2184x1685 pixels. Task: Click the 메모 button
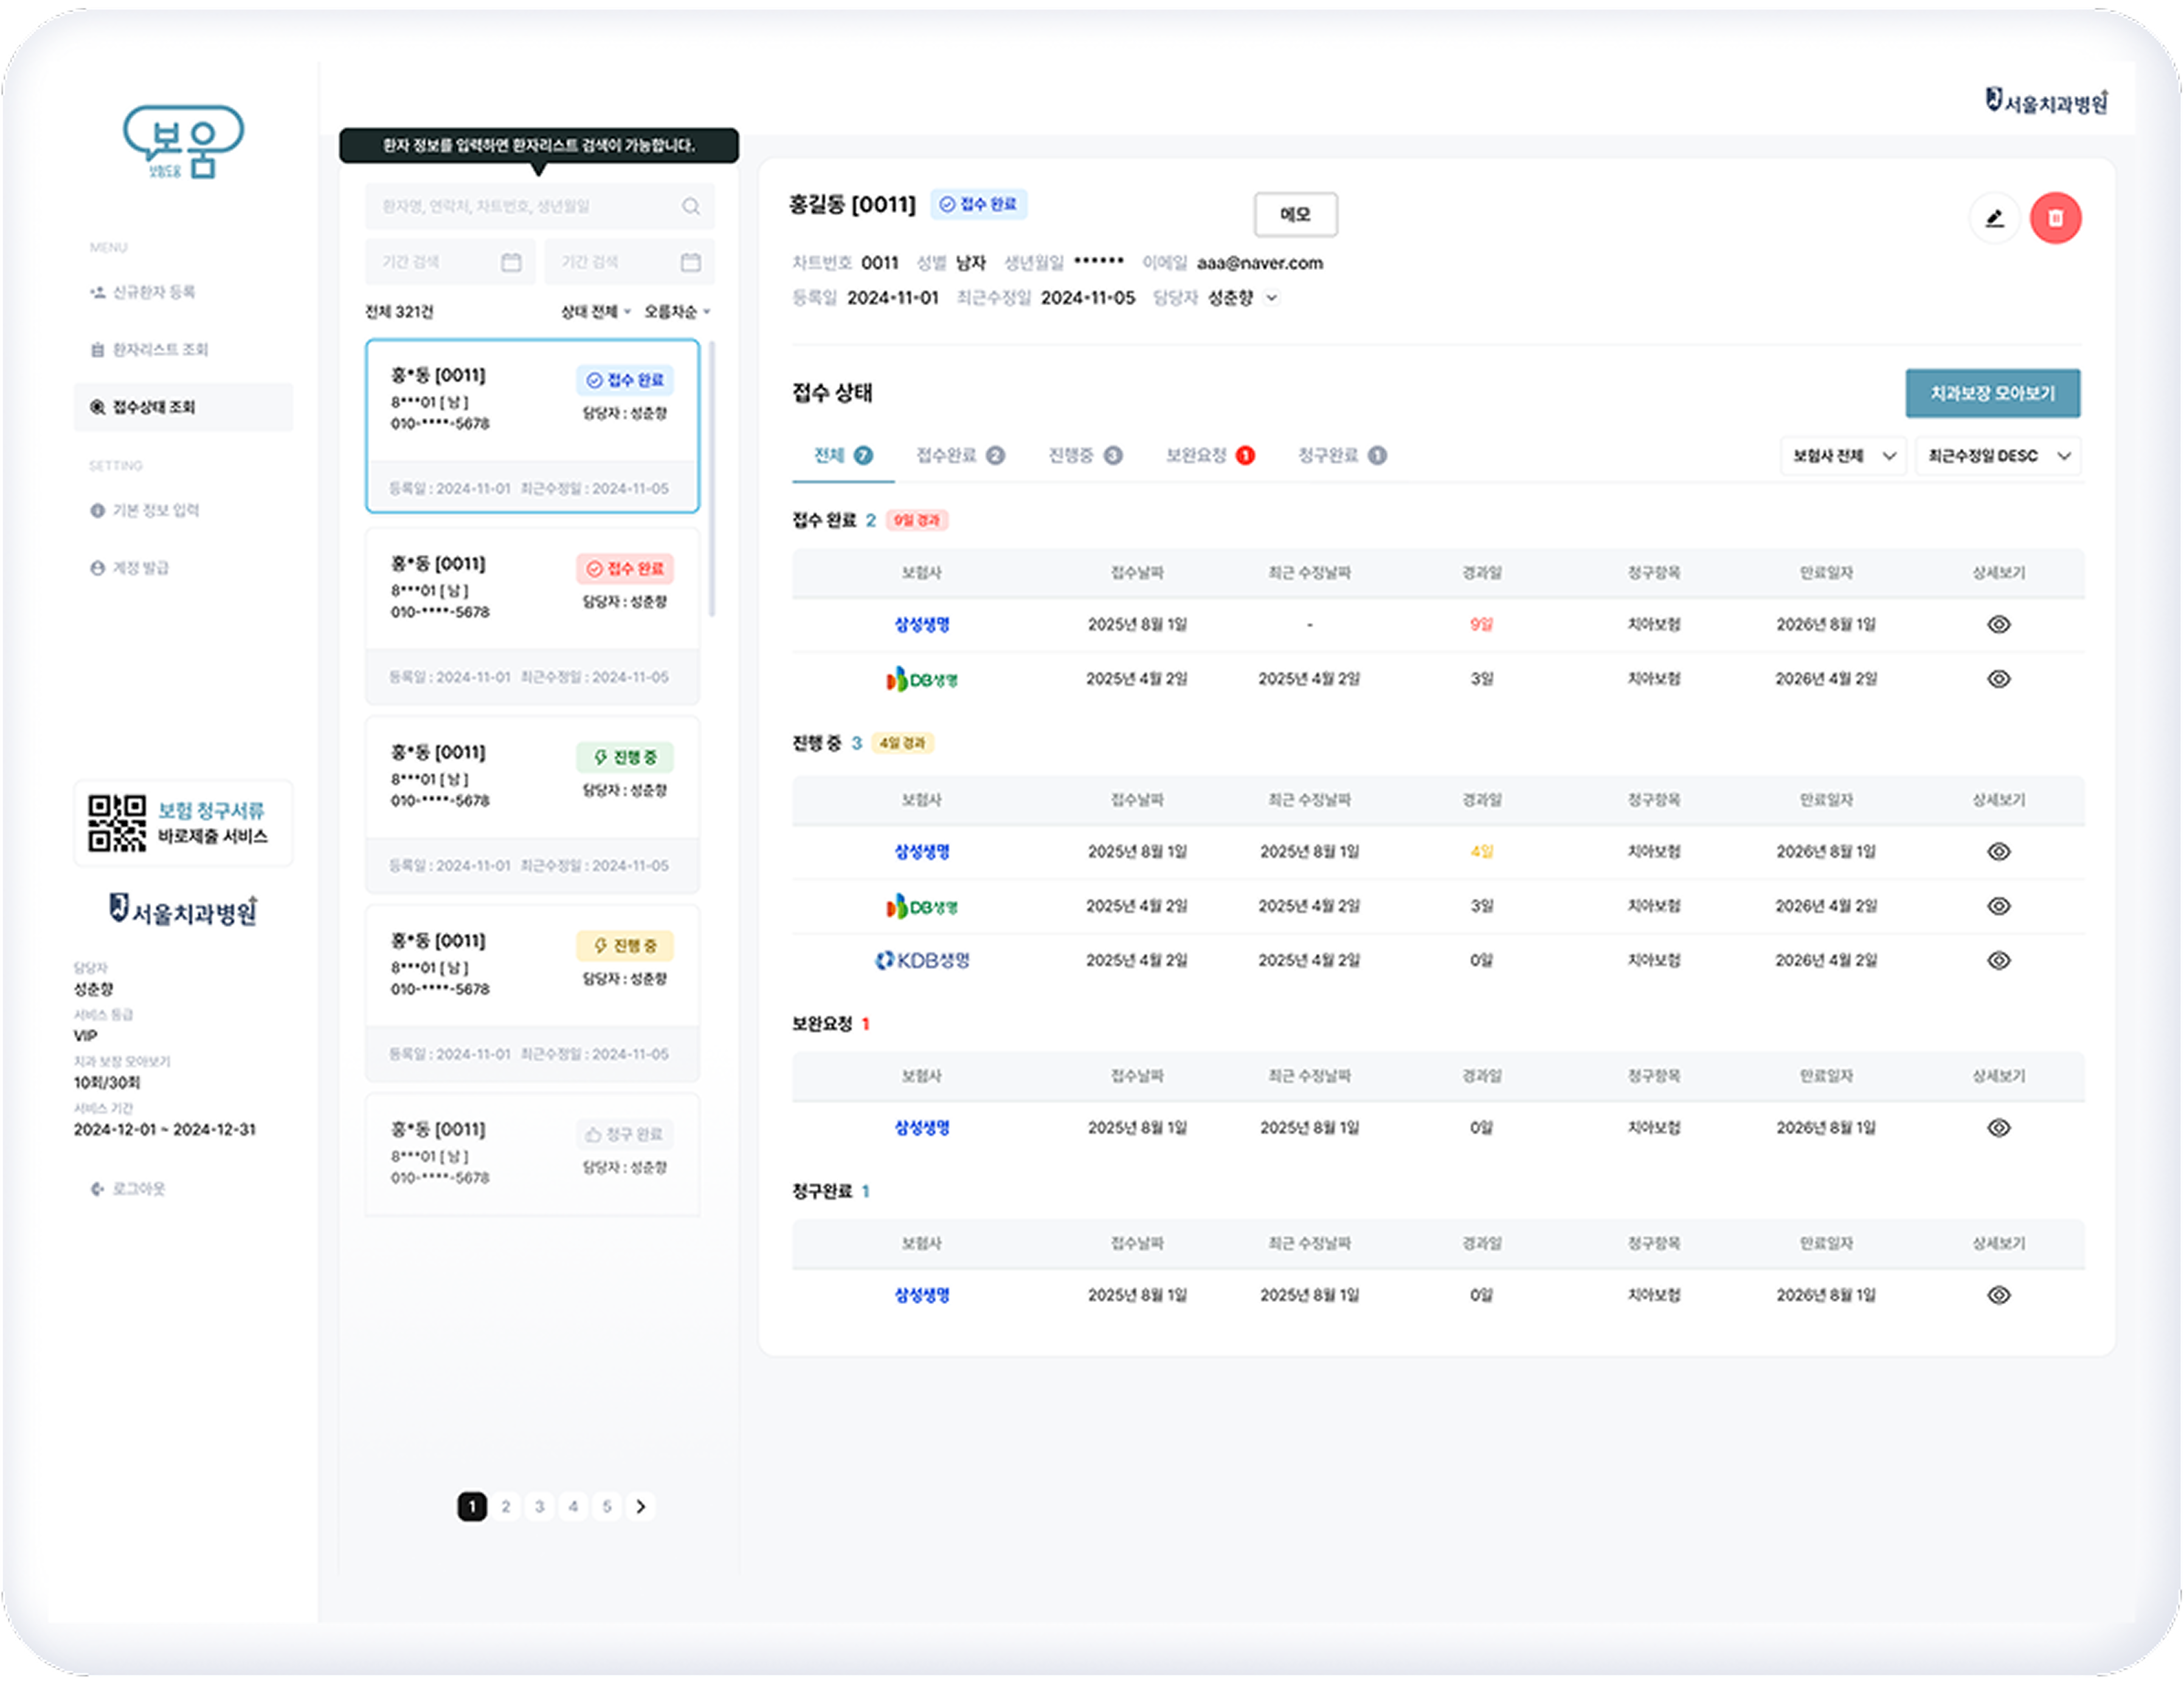click(1295, 214)
